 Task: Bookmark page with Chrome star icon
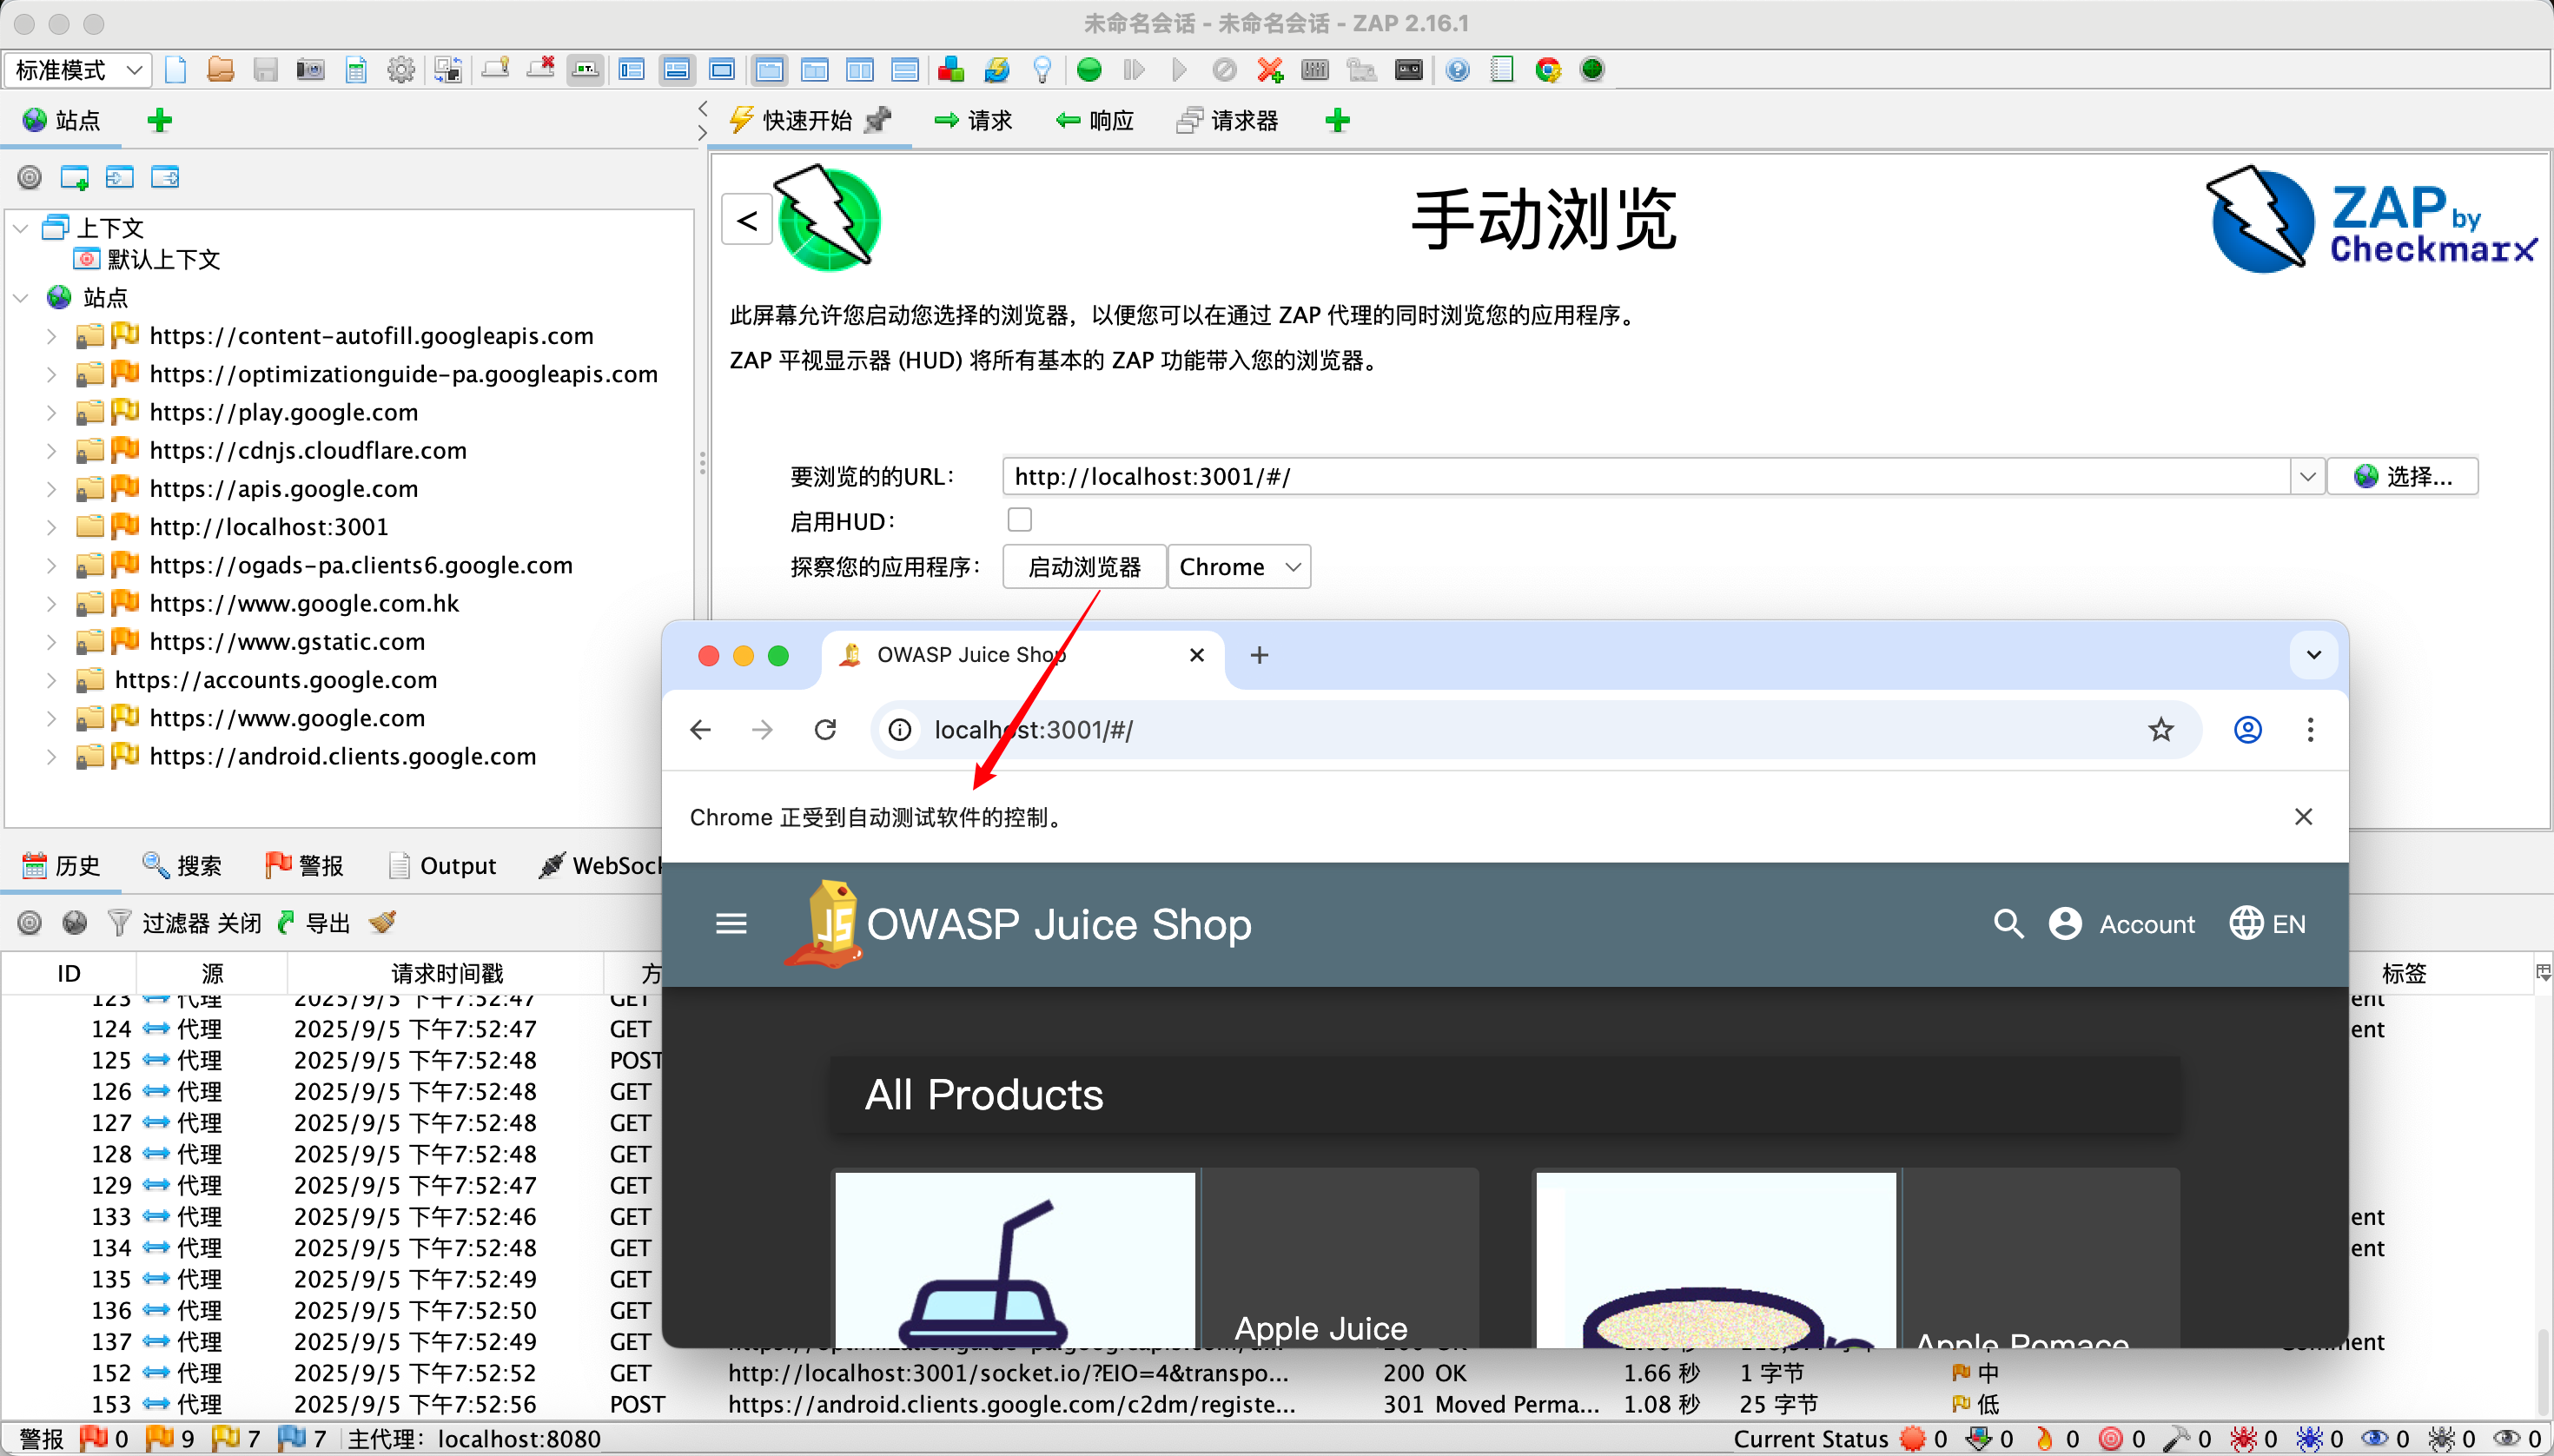click(2161, 730)
